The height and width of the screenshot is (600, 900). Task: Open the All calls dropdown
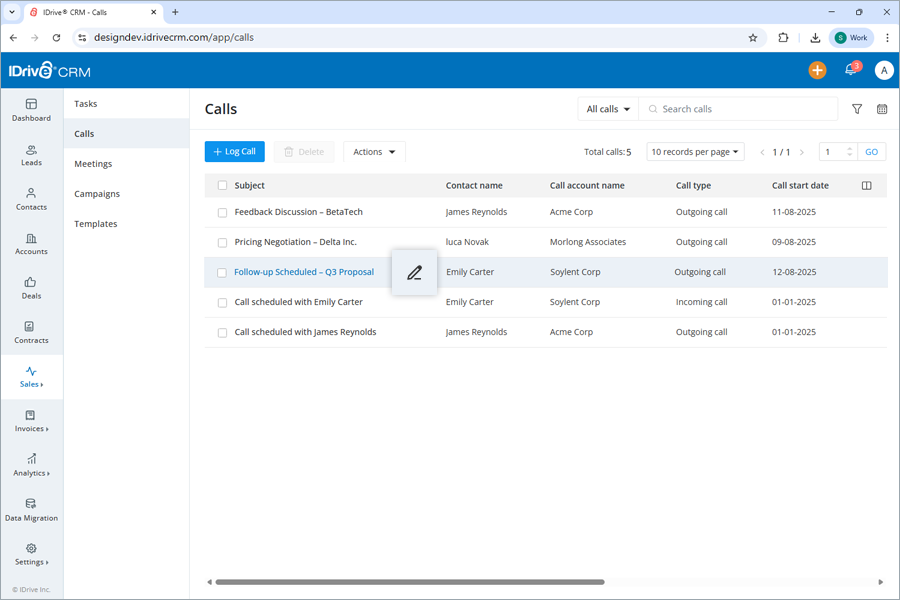coord(605,108)
